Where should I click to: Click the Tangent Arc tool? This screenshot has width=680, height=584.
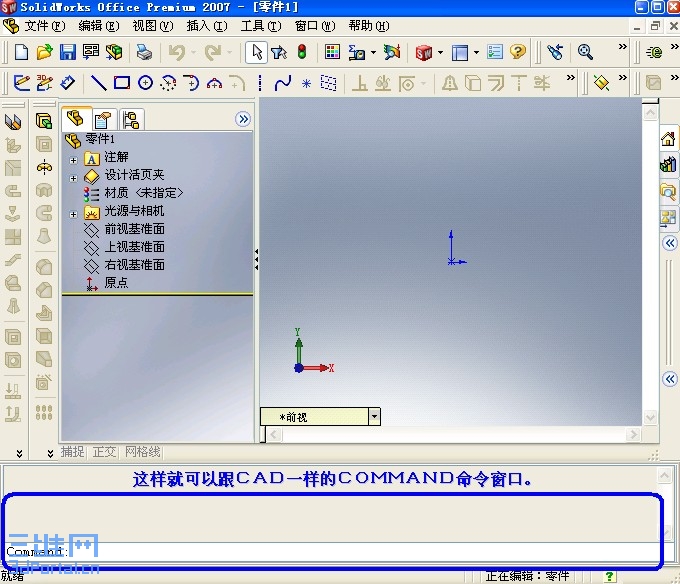coord(191,82)
